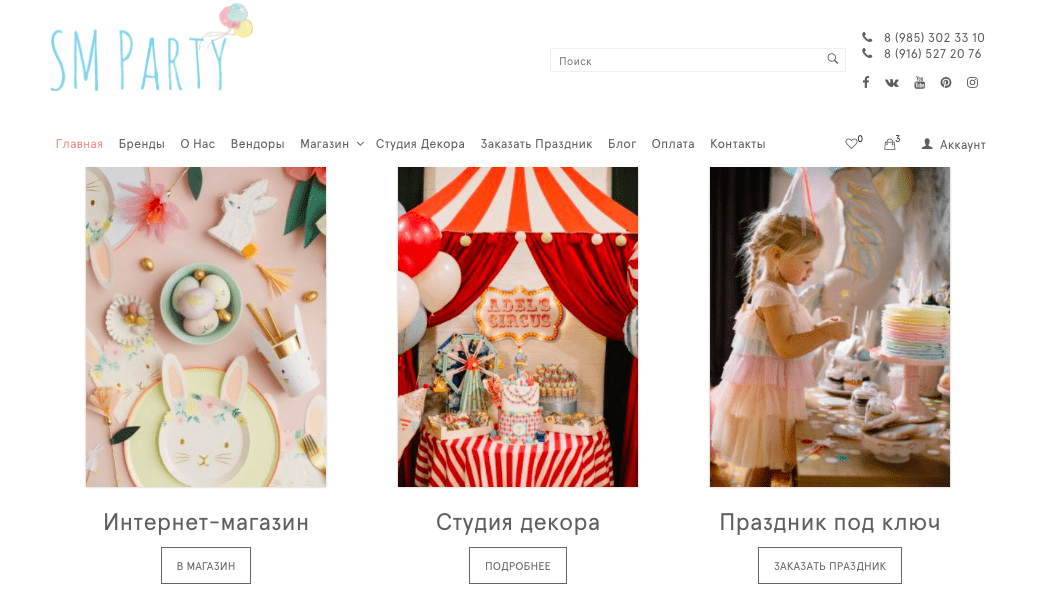Expand the Магазин dropdown arrow
The image size is (1038, 598).
(x=360, y=144)
